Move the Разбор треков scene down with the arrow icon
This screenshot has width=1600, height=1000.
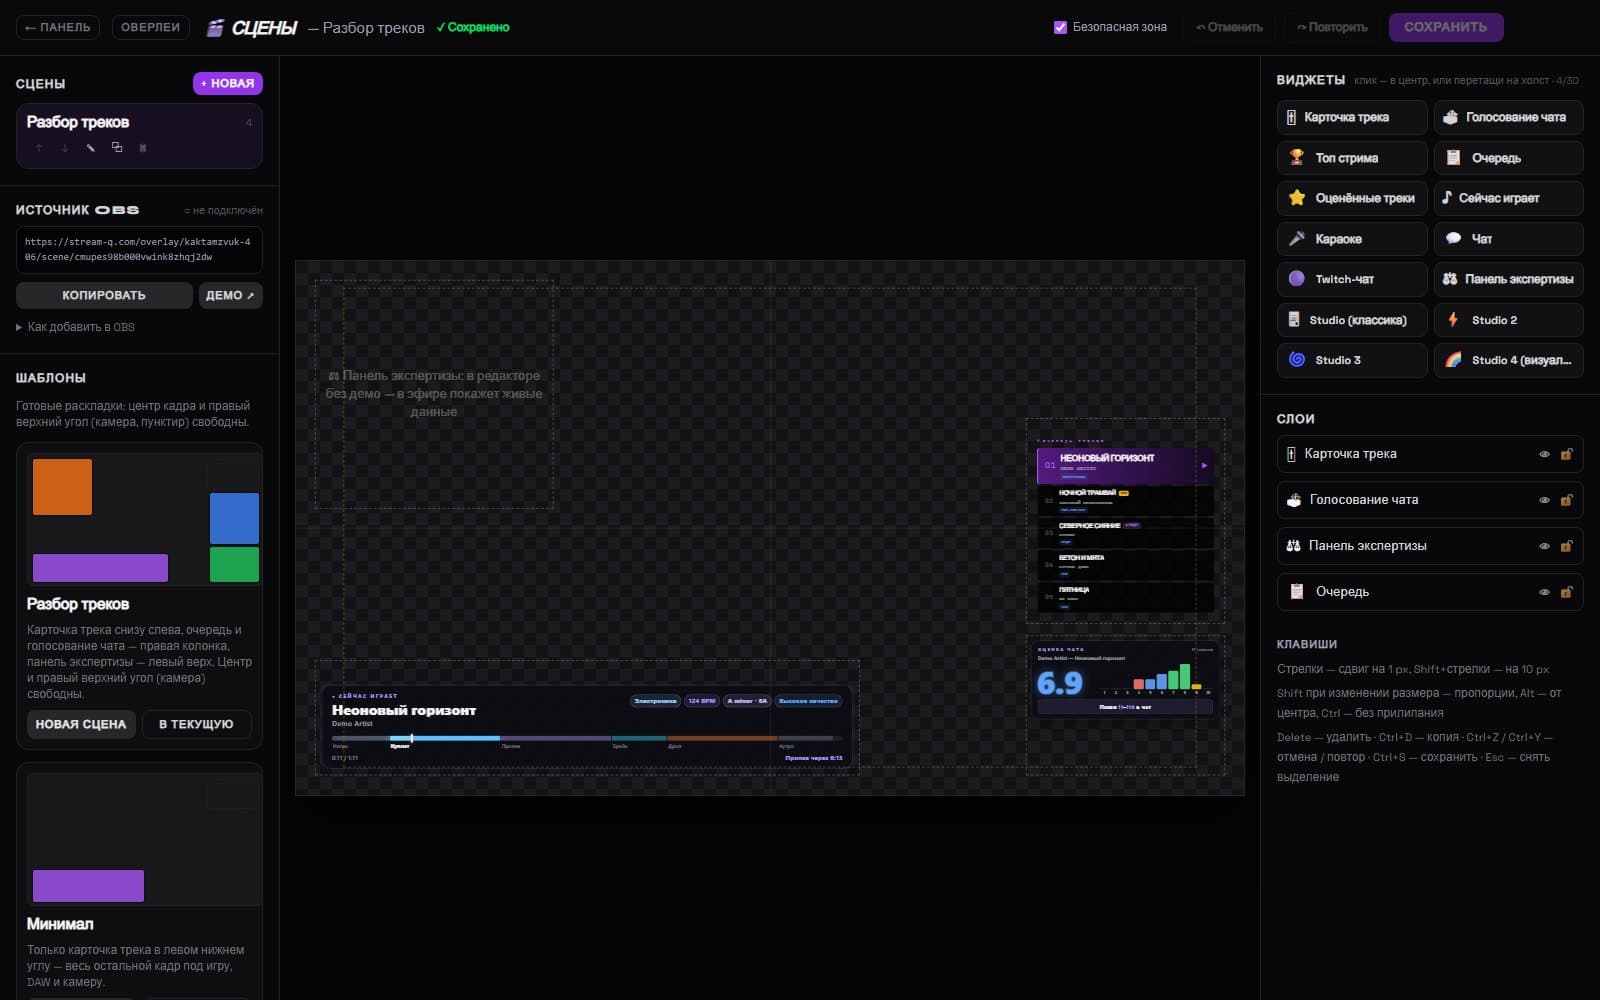click(65, 148)
